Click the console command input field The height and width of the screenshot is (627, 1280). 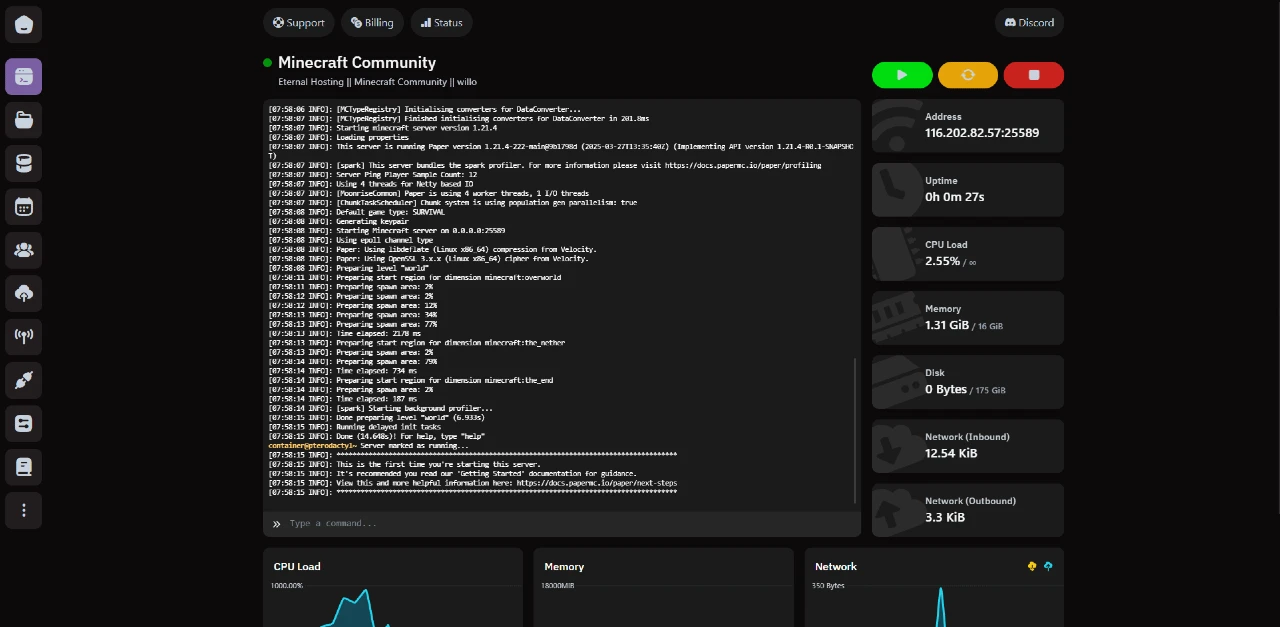(562, 523)
